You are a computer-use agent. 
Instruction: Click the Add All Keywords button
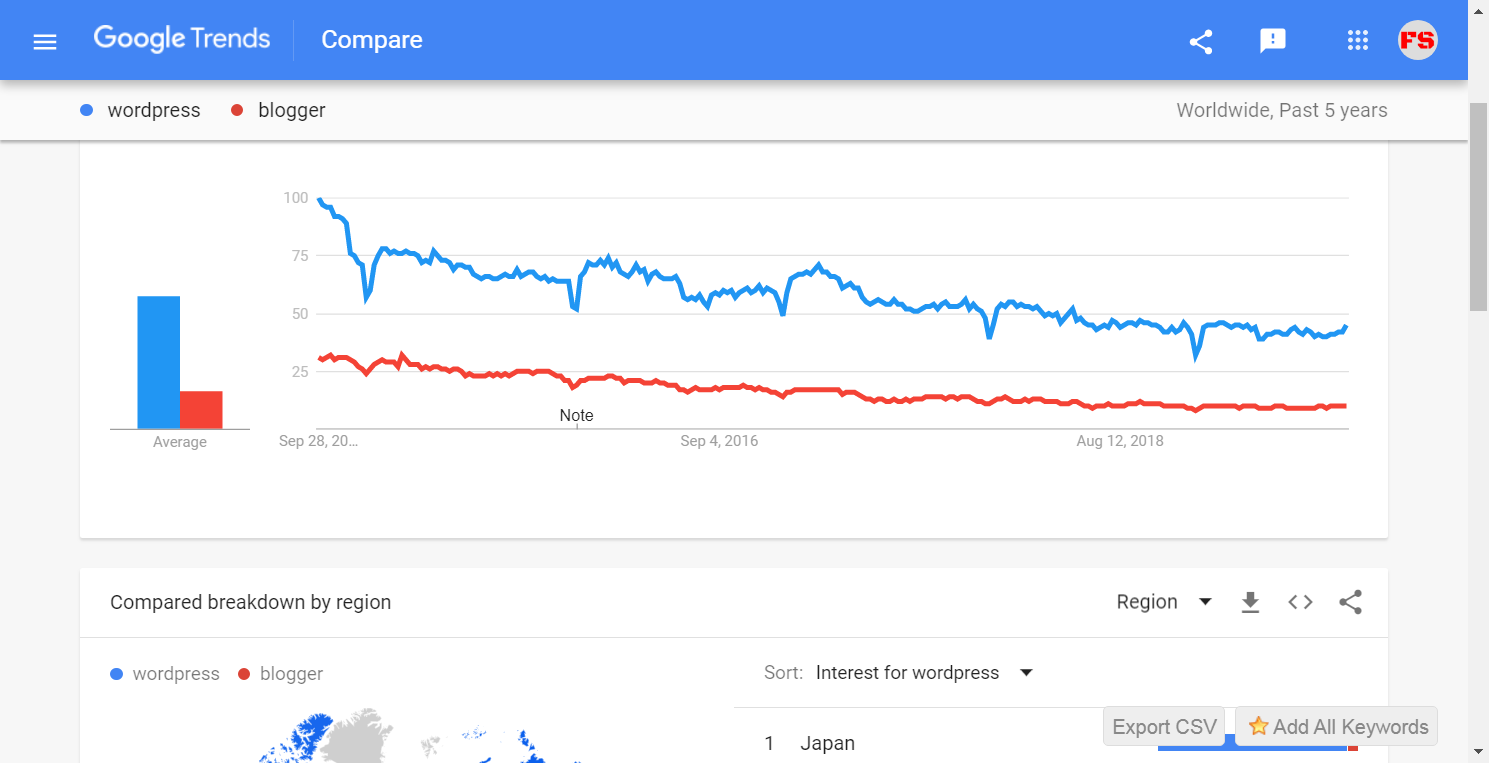tap(1336, 727)
